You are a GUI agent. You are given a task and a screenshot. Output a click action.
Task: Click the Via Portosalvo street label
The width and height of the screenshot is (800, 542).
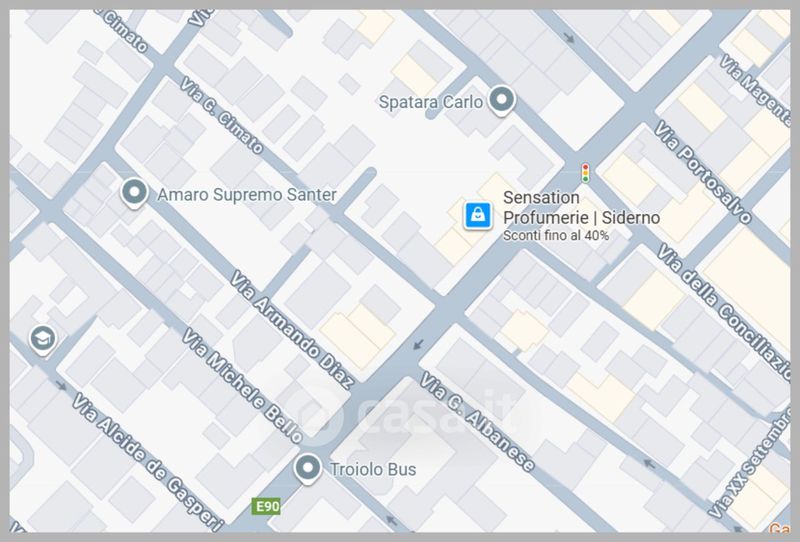click(703, 171)
